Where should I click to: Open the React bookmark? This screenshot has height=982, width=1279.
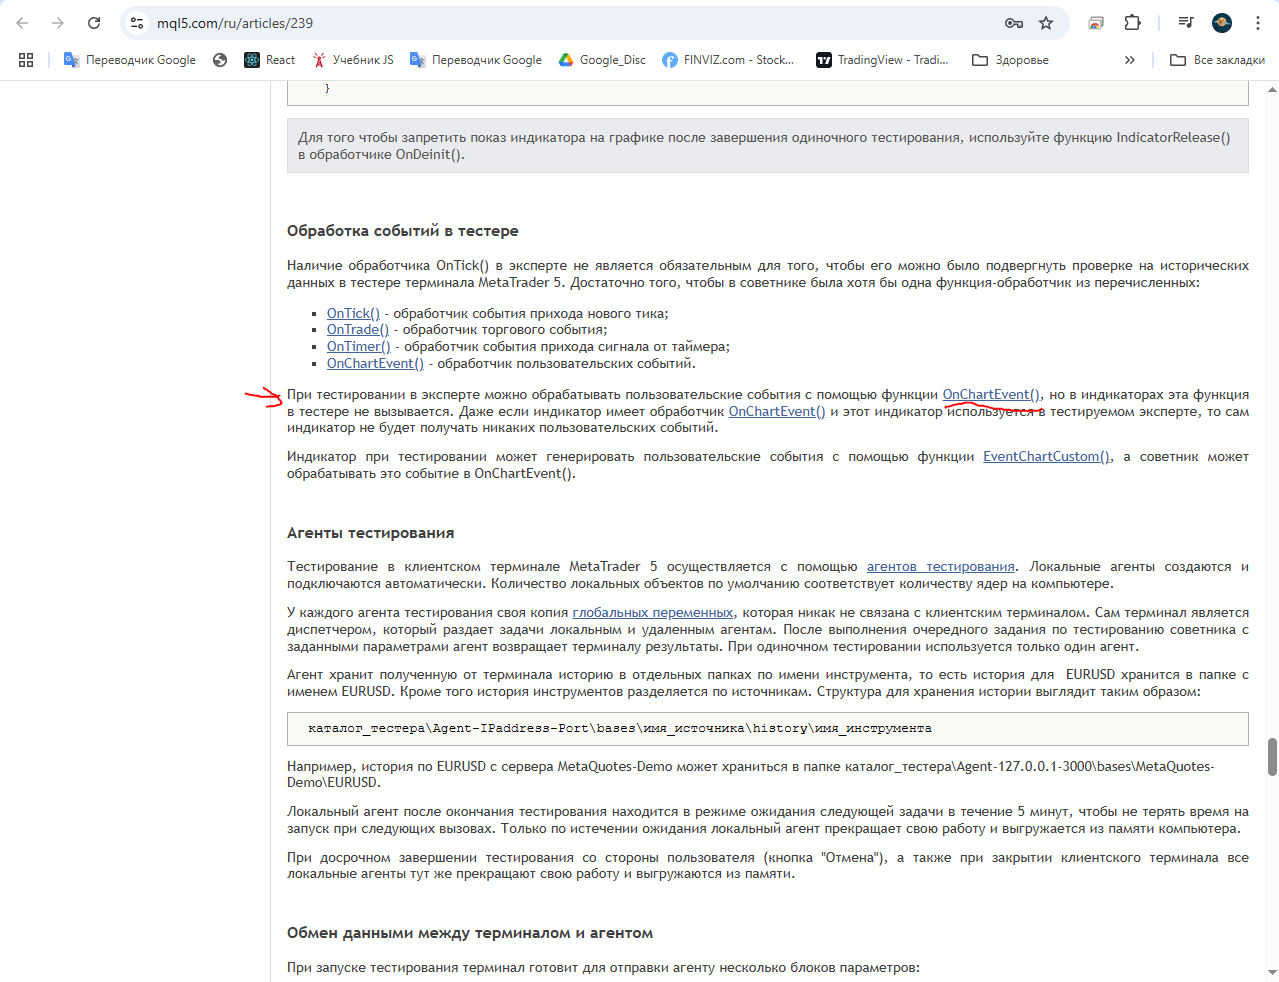point(270,60)
